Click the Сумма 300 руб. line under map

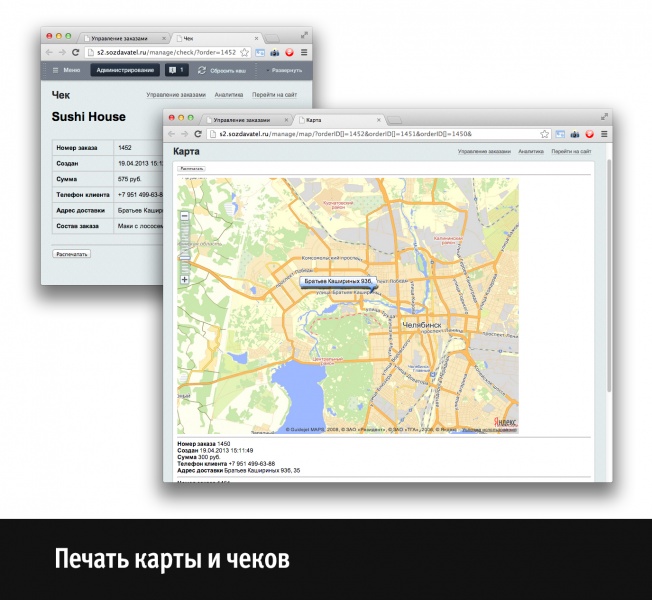click(199, 457)
